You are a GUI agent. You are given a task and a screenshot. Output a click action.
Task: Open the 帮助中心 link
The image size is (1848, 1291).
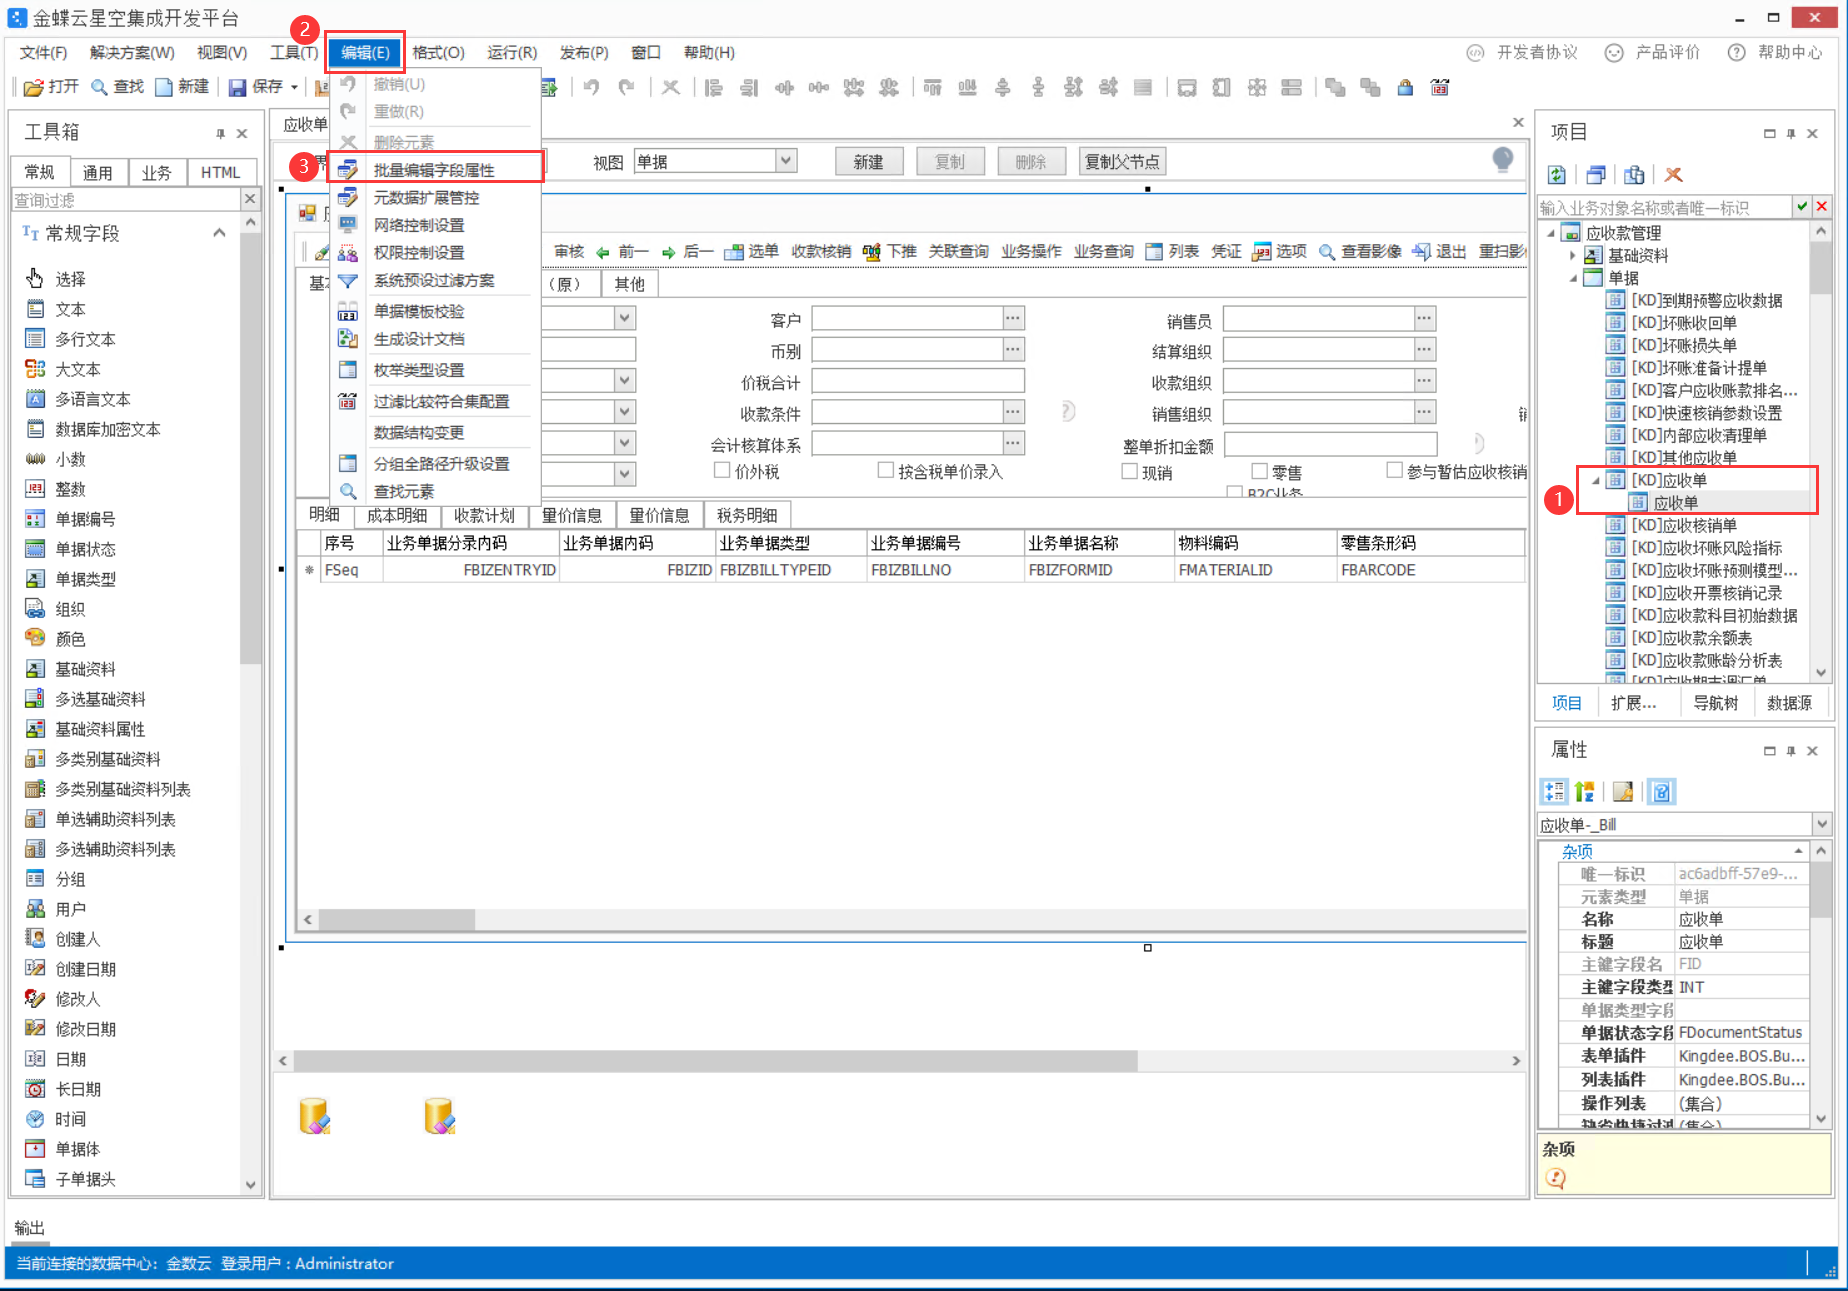(1776, 52)
